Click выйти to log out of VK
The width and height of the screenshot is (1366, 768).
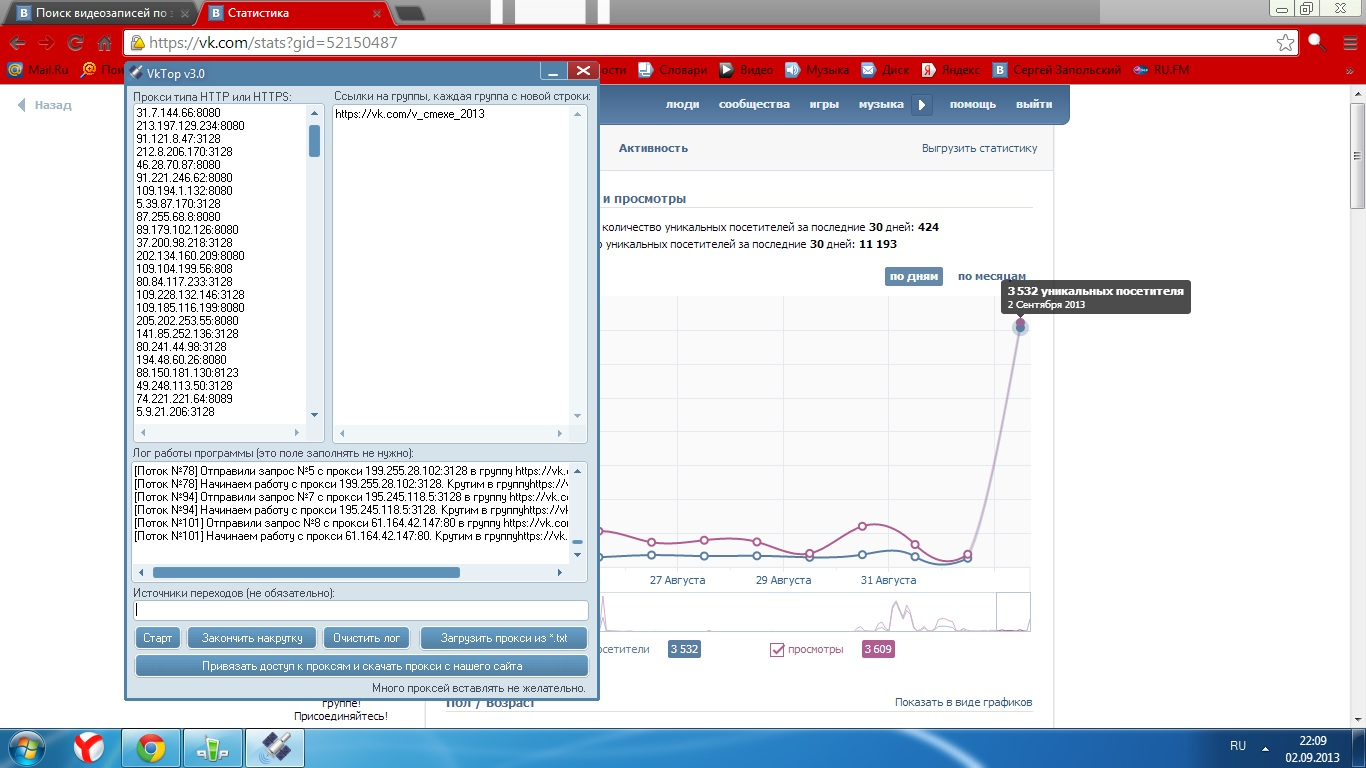click(x=1034, y=104)
